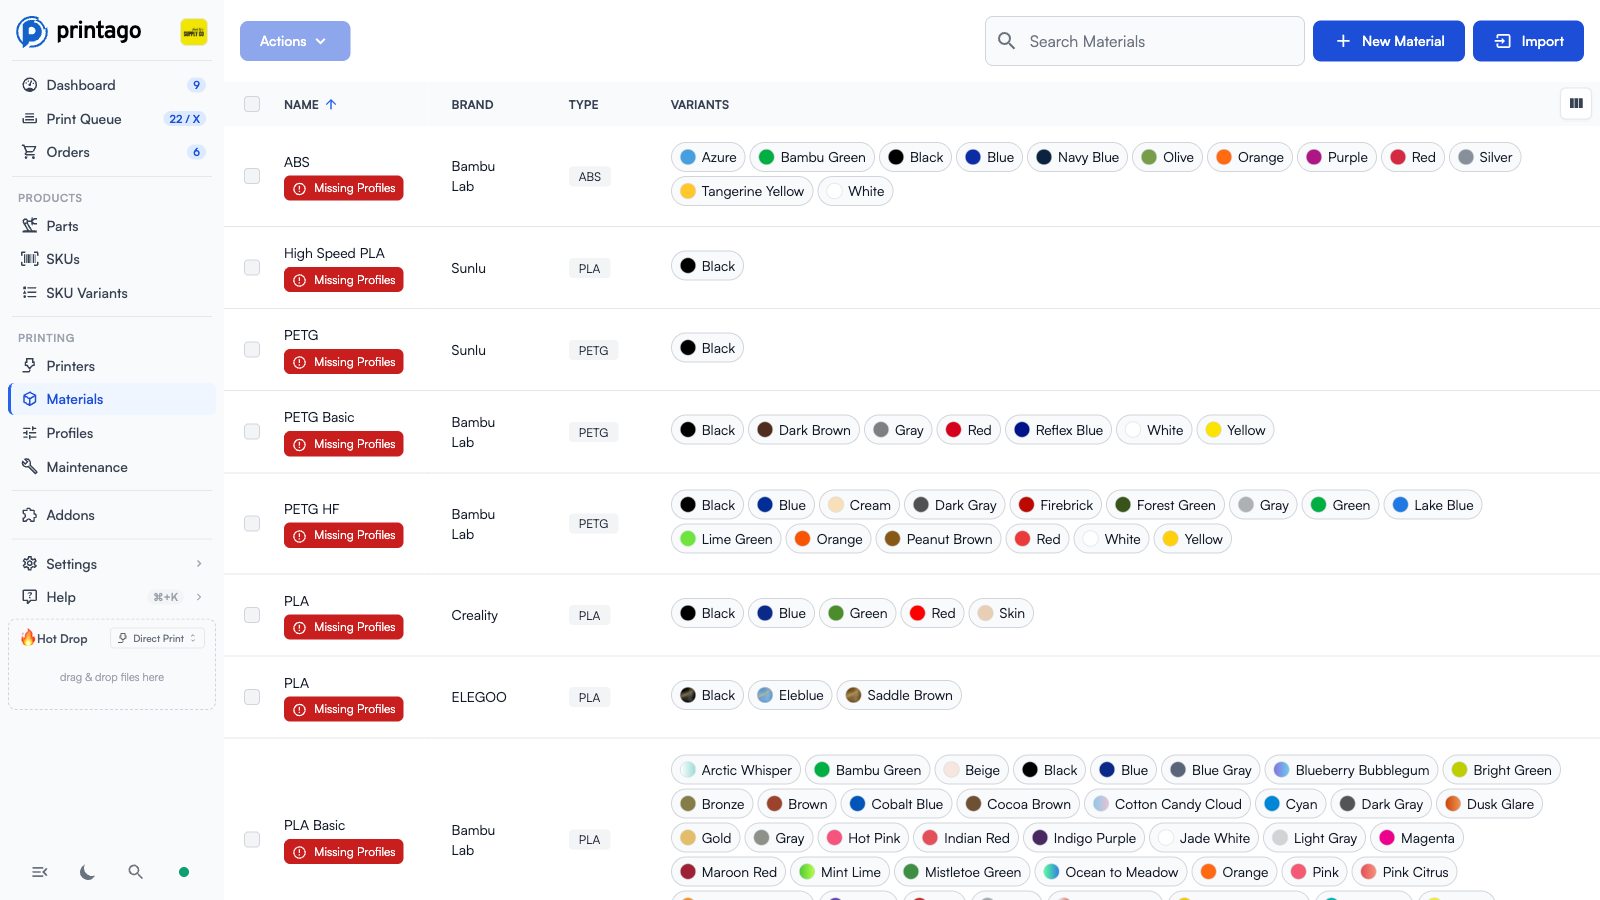Click Missing Profiles badge for PETG HF
The image size is (1600, 900).
pos(344,535)
